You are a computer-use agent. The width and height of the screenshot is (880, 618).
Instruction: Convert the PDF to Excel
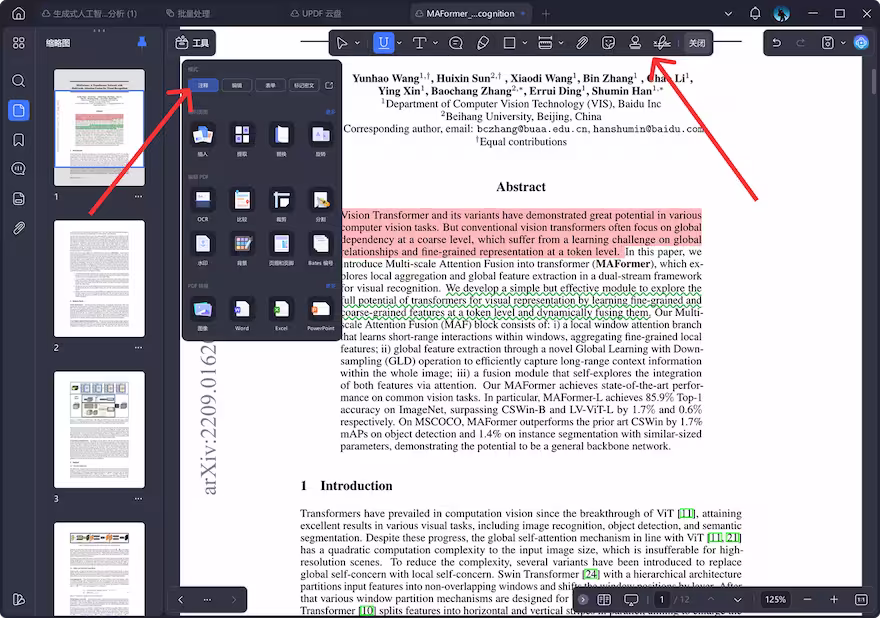pyautogui.click(x=280, y=309)
